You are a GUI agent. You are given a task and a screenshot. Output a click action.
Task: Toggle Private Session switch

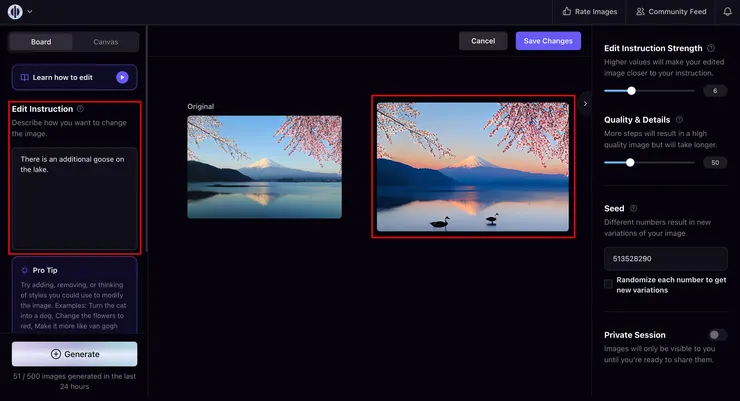717,334
